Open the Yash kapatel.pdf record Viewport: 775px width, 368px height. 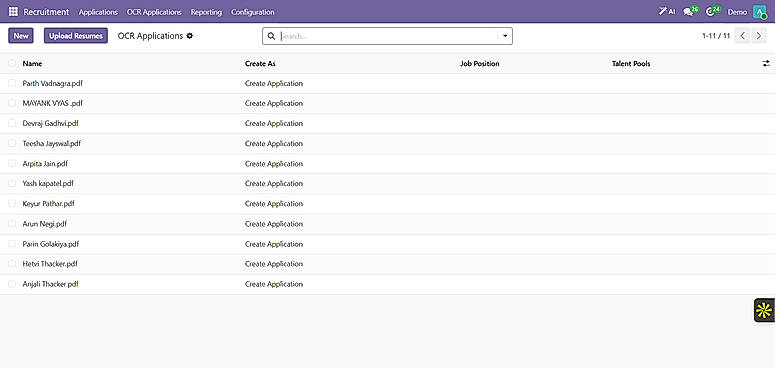click(x=48, y=183)
